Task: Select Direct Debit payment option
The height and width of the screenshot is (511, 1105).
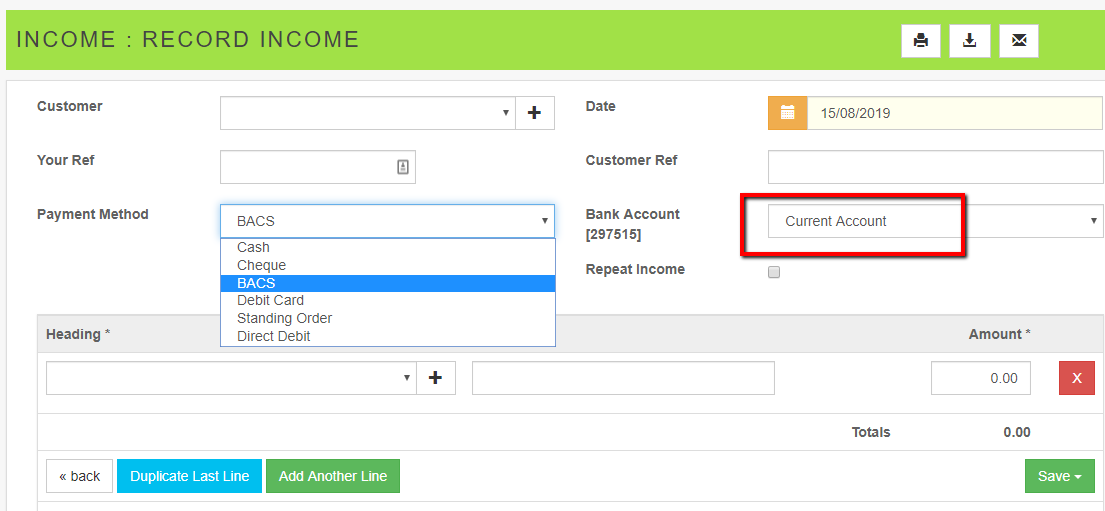Action: tap(388, 336)
